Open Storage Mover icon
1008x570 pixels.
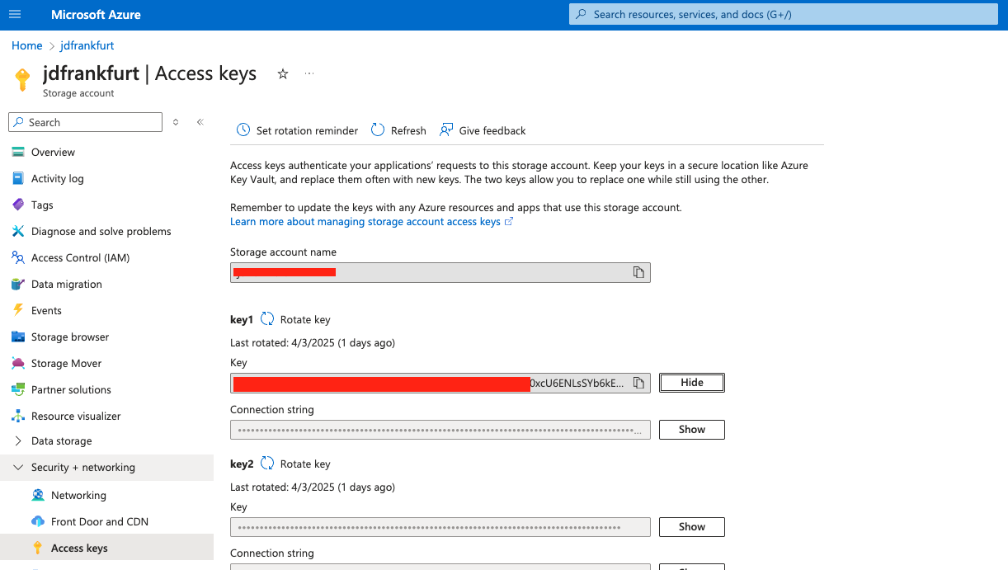(18, 363)
